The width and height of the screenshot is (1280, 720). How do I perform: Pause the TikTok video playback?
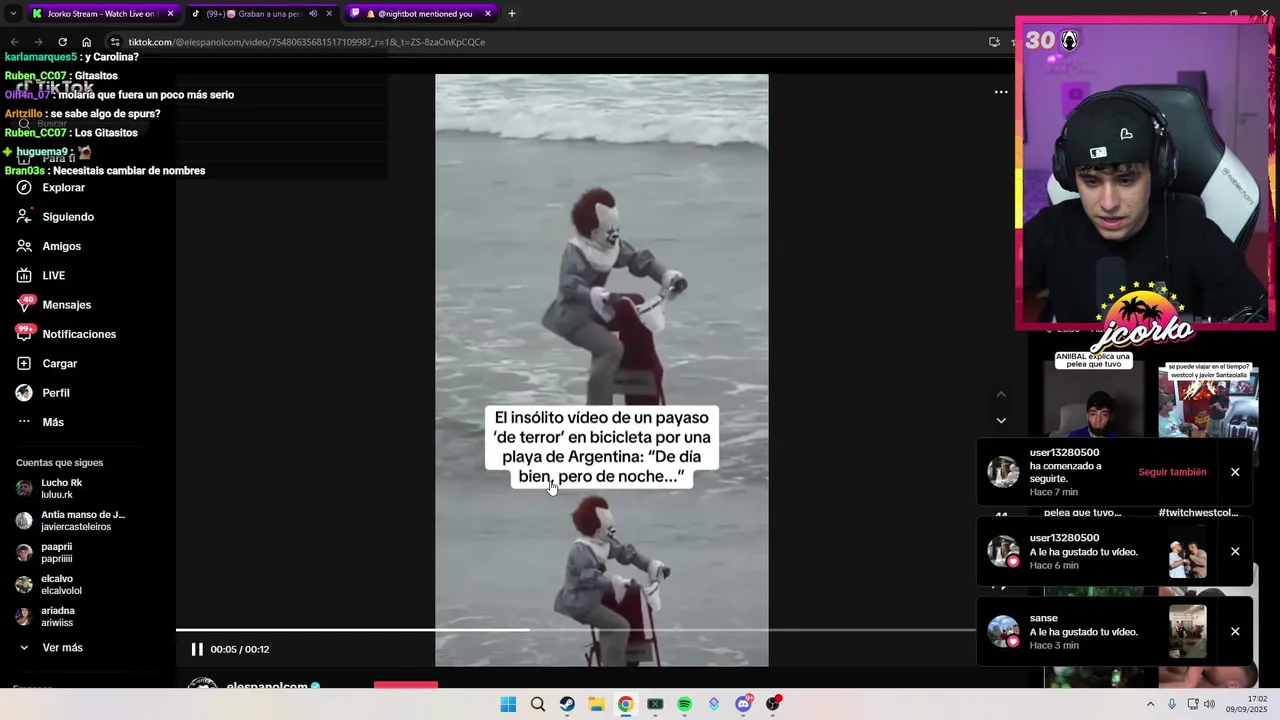click(x=197, y=649)
